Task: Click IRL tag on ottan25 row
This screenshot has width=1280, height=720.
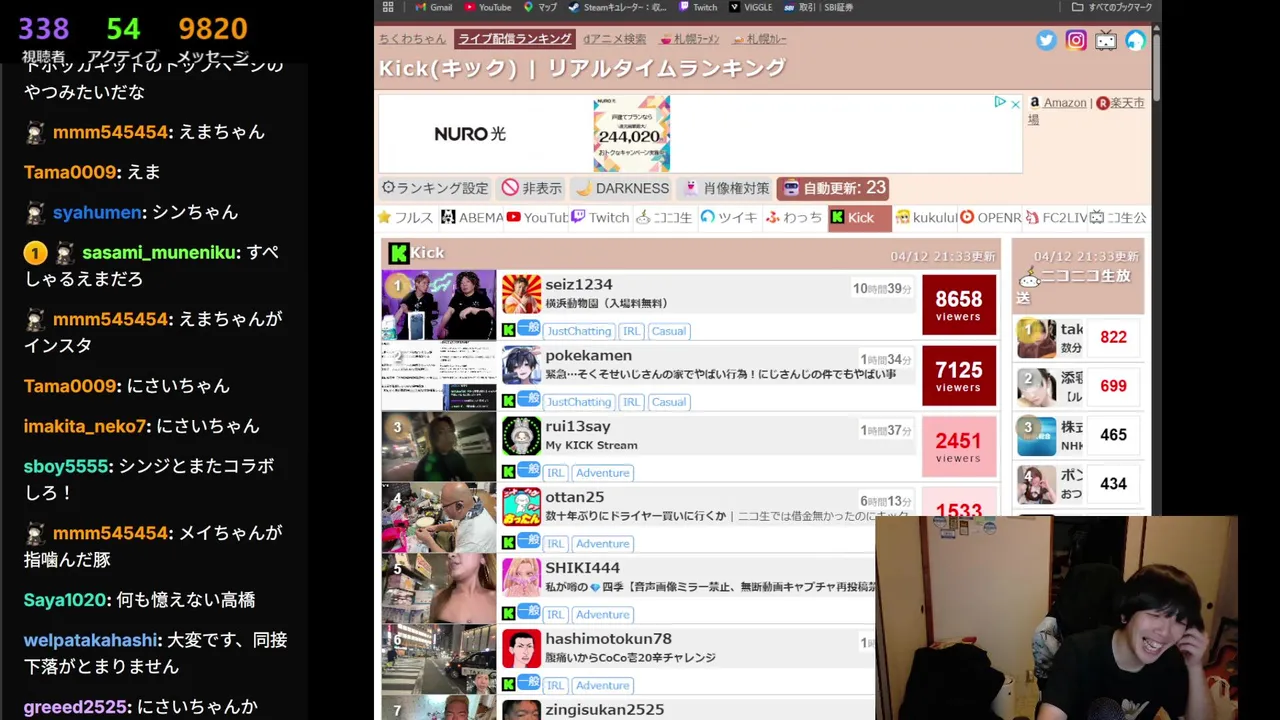Action: [x=555, y=544]
